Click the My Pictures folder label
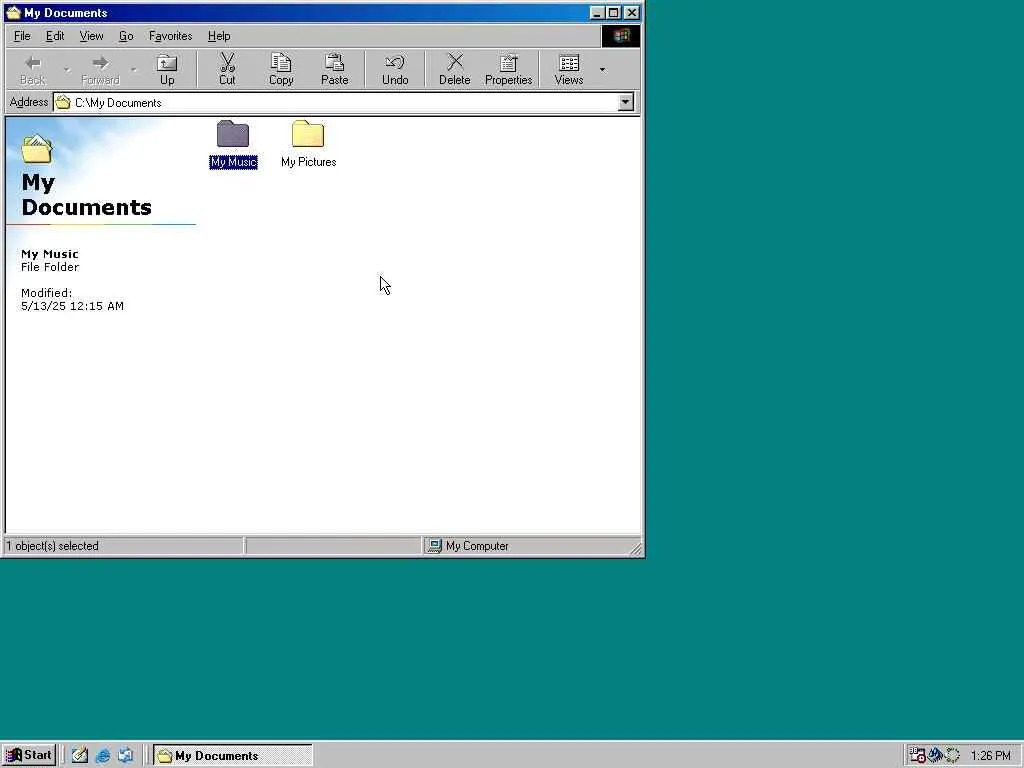The image size is (1024, 768). tap(308, 162)
